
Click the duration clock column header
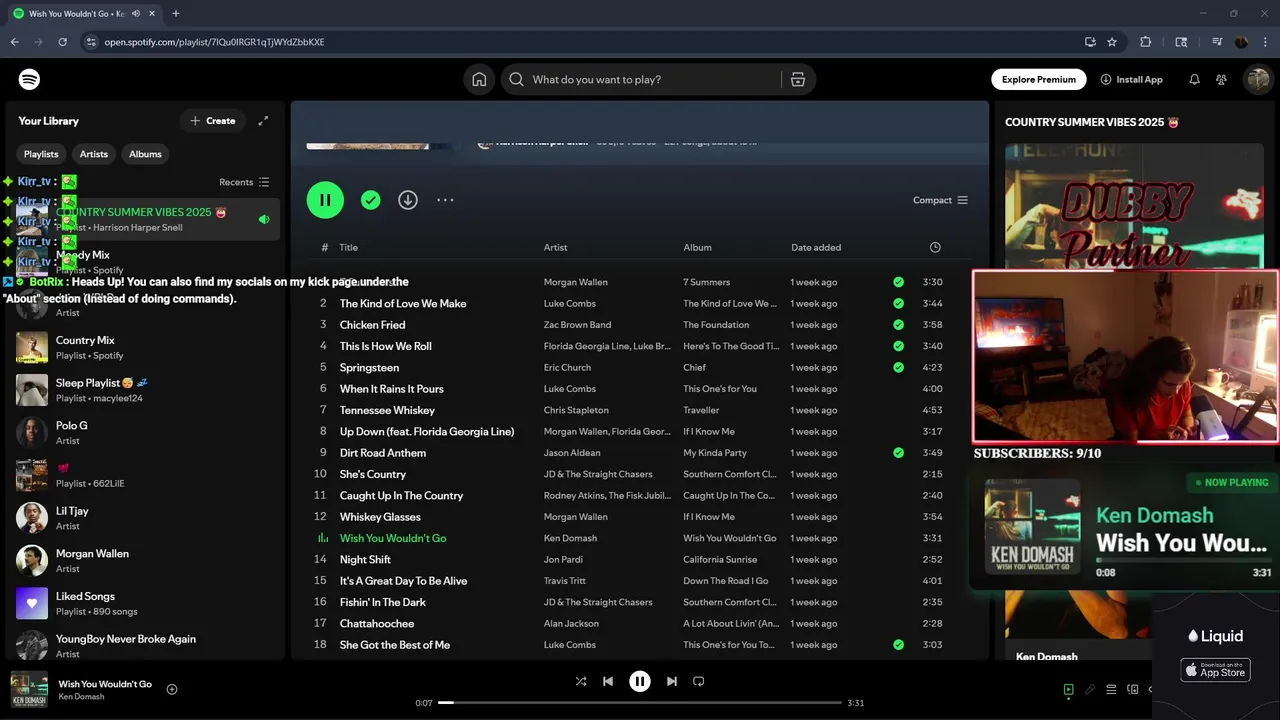935,247
